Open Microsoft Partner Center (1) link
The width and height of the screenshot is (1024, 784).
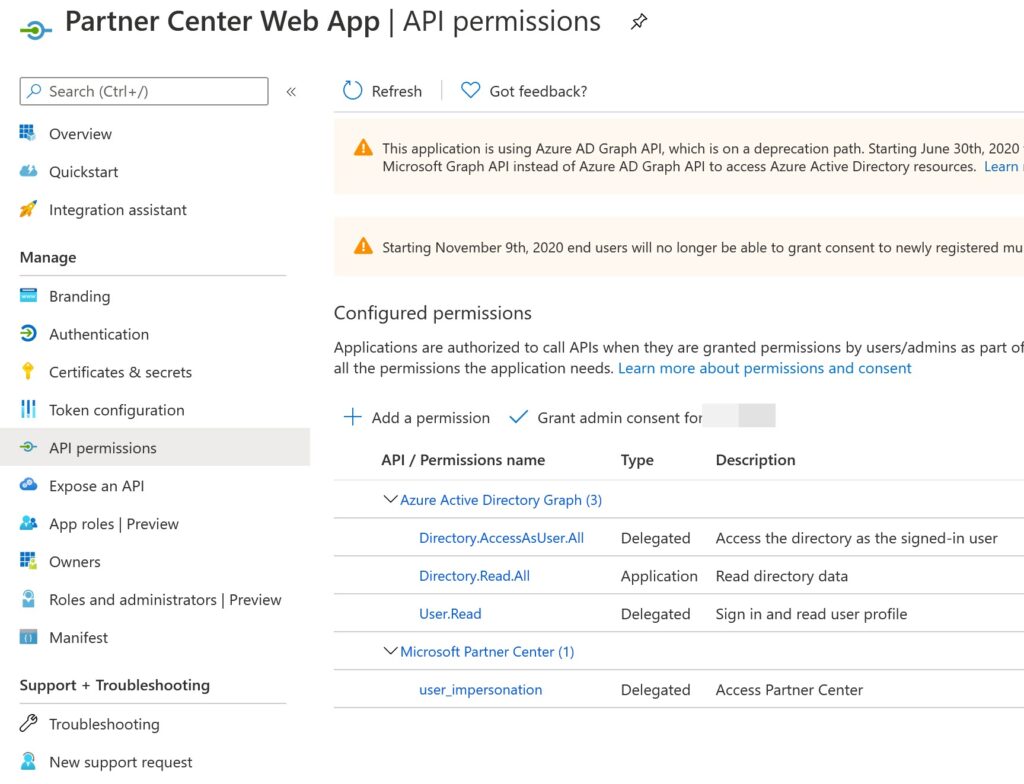487,652
